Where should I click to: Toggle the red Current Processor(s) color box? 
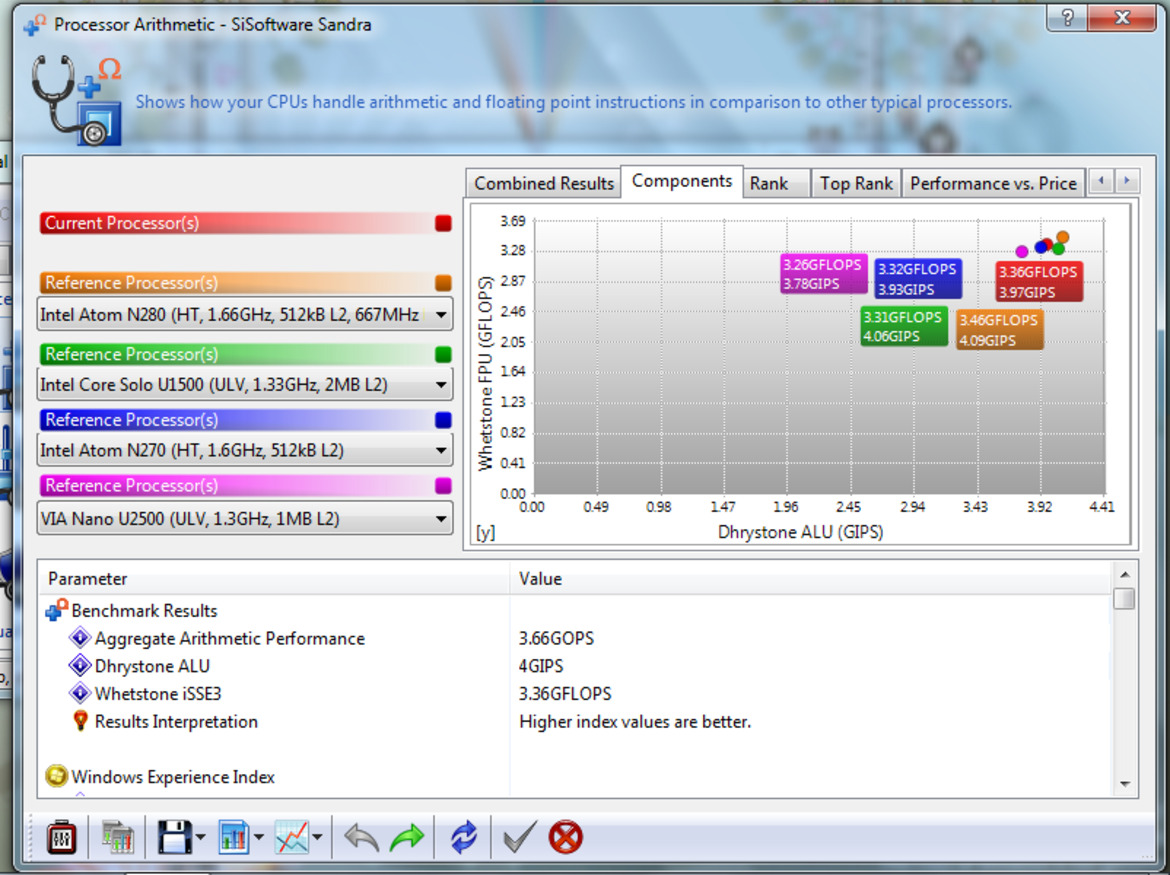(x=443, y=223)
